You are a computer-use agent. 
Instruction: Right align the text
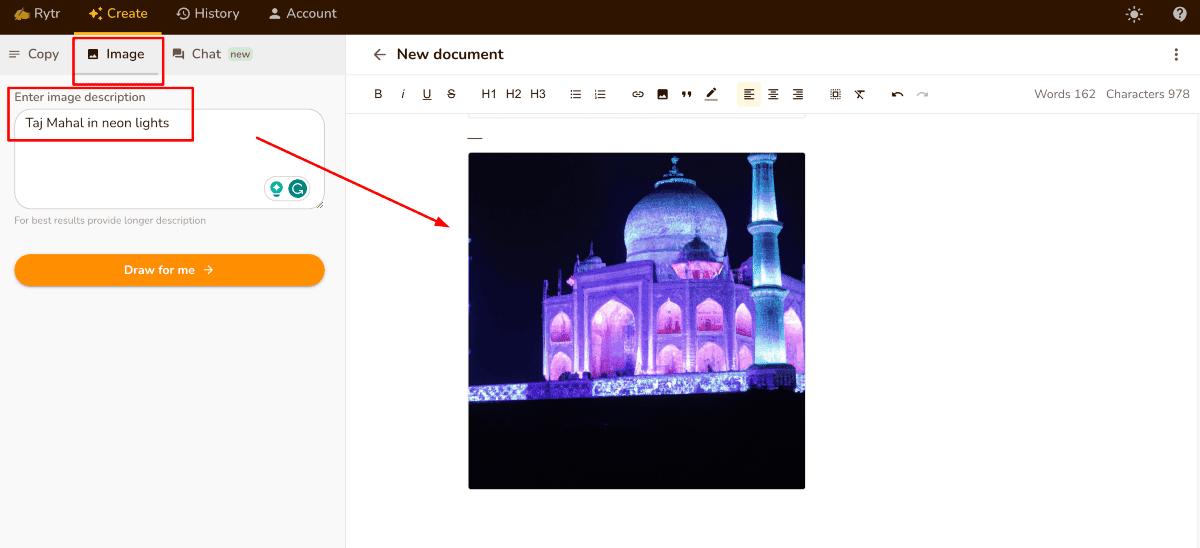(x=798, y=94)
